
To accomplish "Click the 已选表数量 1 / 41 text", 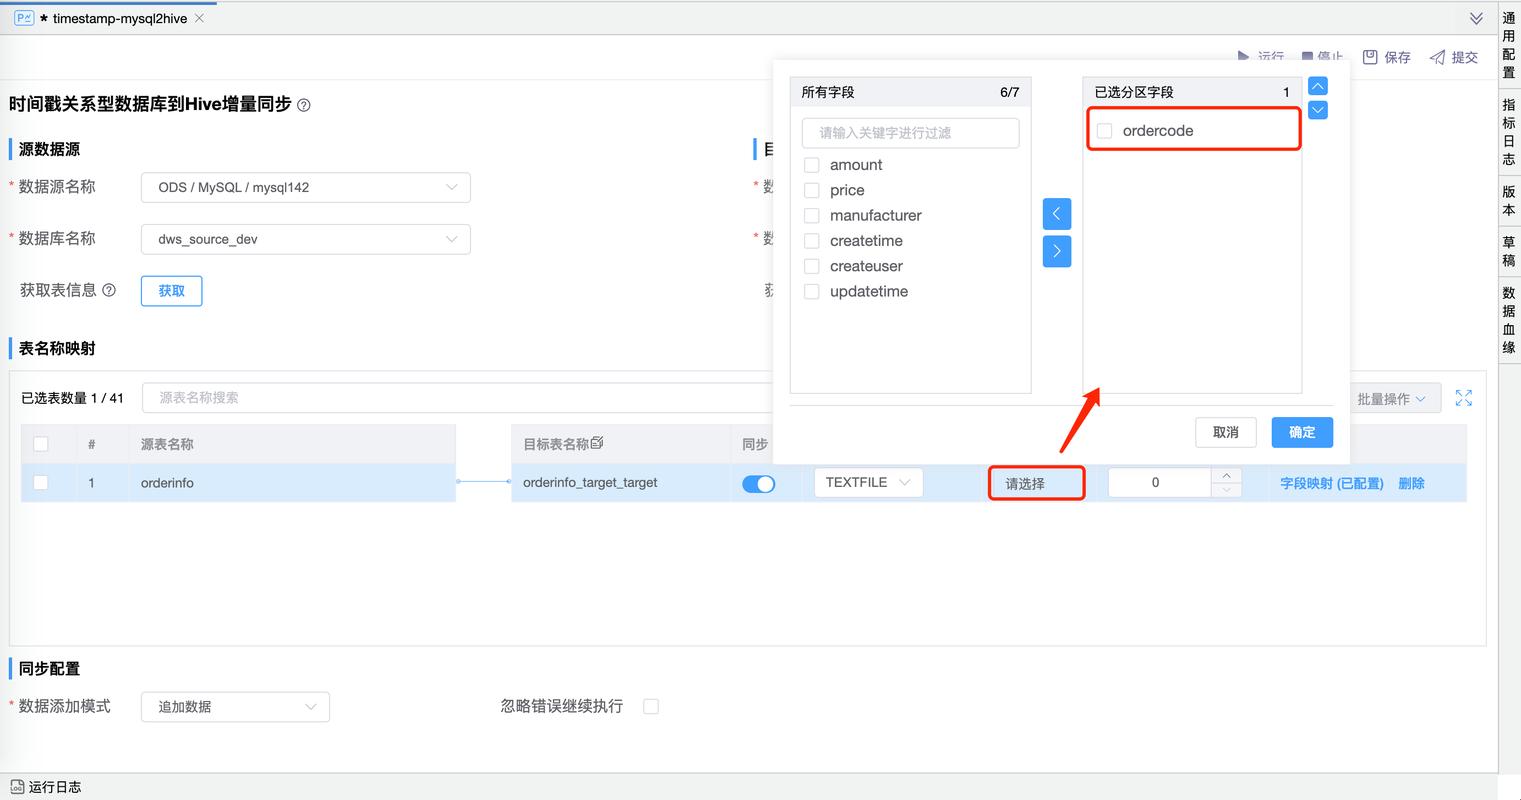I will [x=72, y=398].
